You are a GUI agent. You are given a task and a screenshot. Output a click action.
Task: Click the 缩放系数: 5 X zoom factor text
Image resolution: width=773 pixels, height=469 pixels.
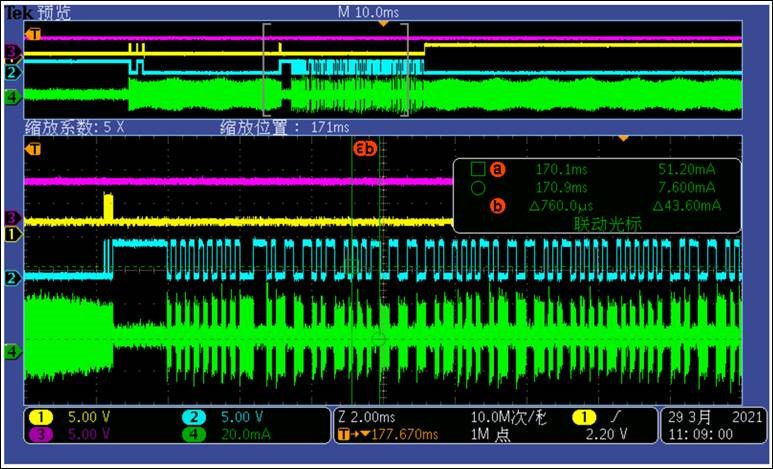coord(74,128)
